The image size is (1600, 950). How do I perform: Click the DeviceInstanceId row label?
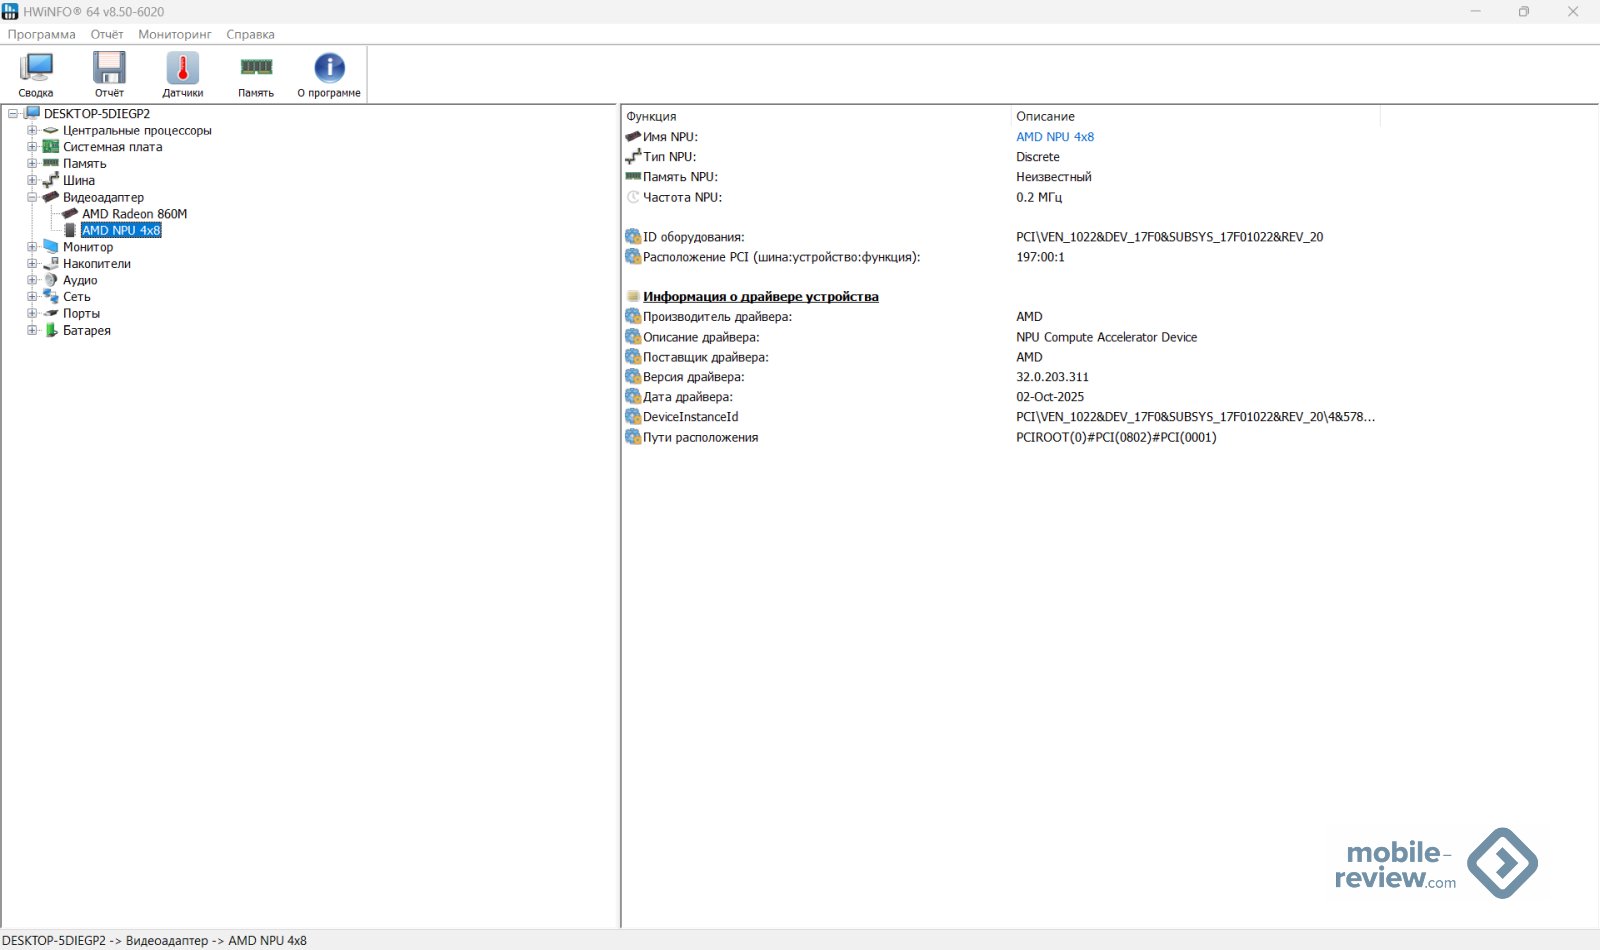[690, 417]
